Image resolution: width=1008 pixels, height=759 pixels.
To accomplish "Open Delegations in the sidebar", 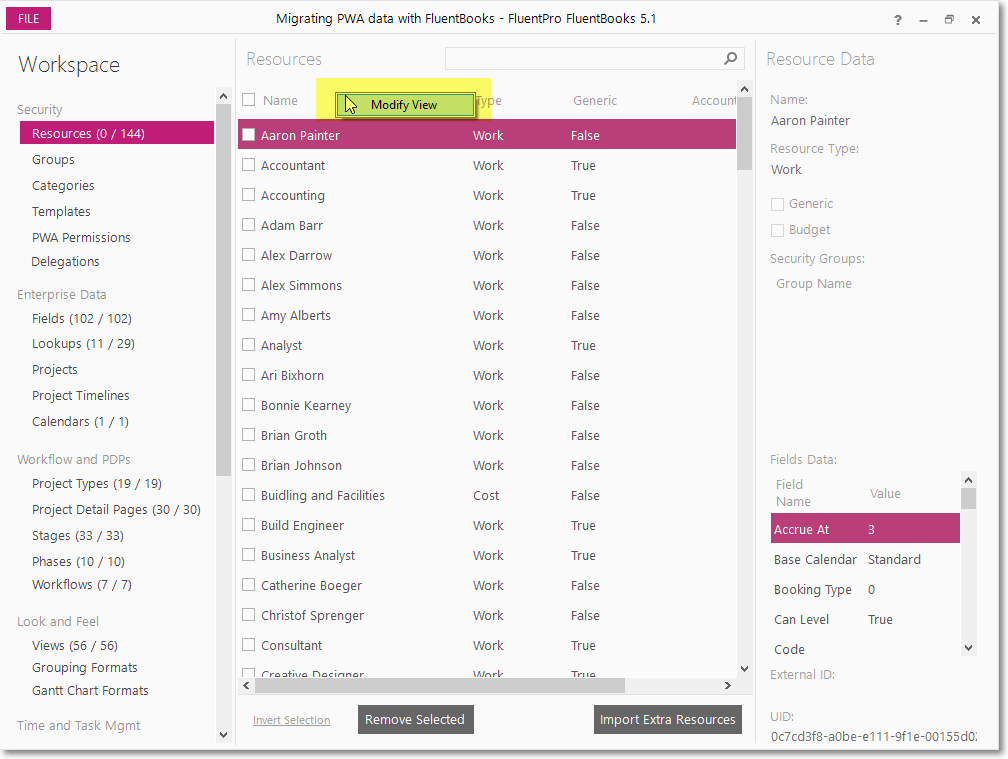I will (x=66, y=262).
